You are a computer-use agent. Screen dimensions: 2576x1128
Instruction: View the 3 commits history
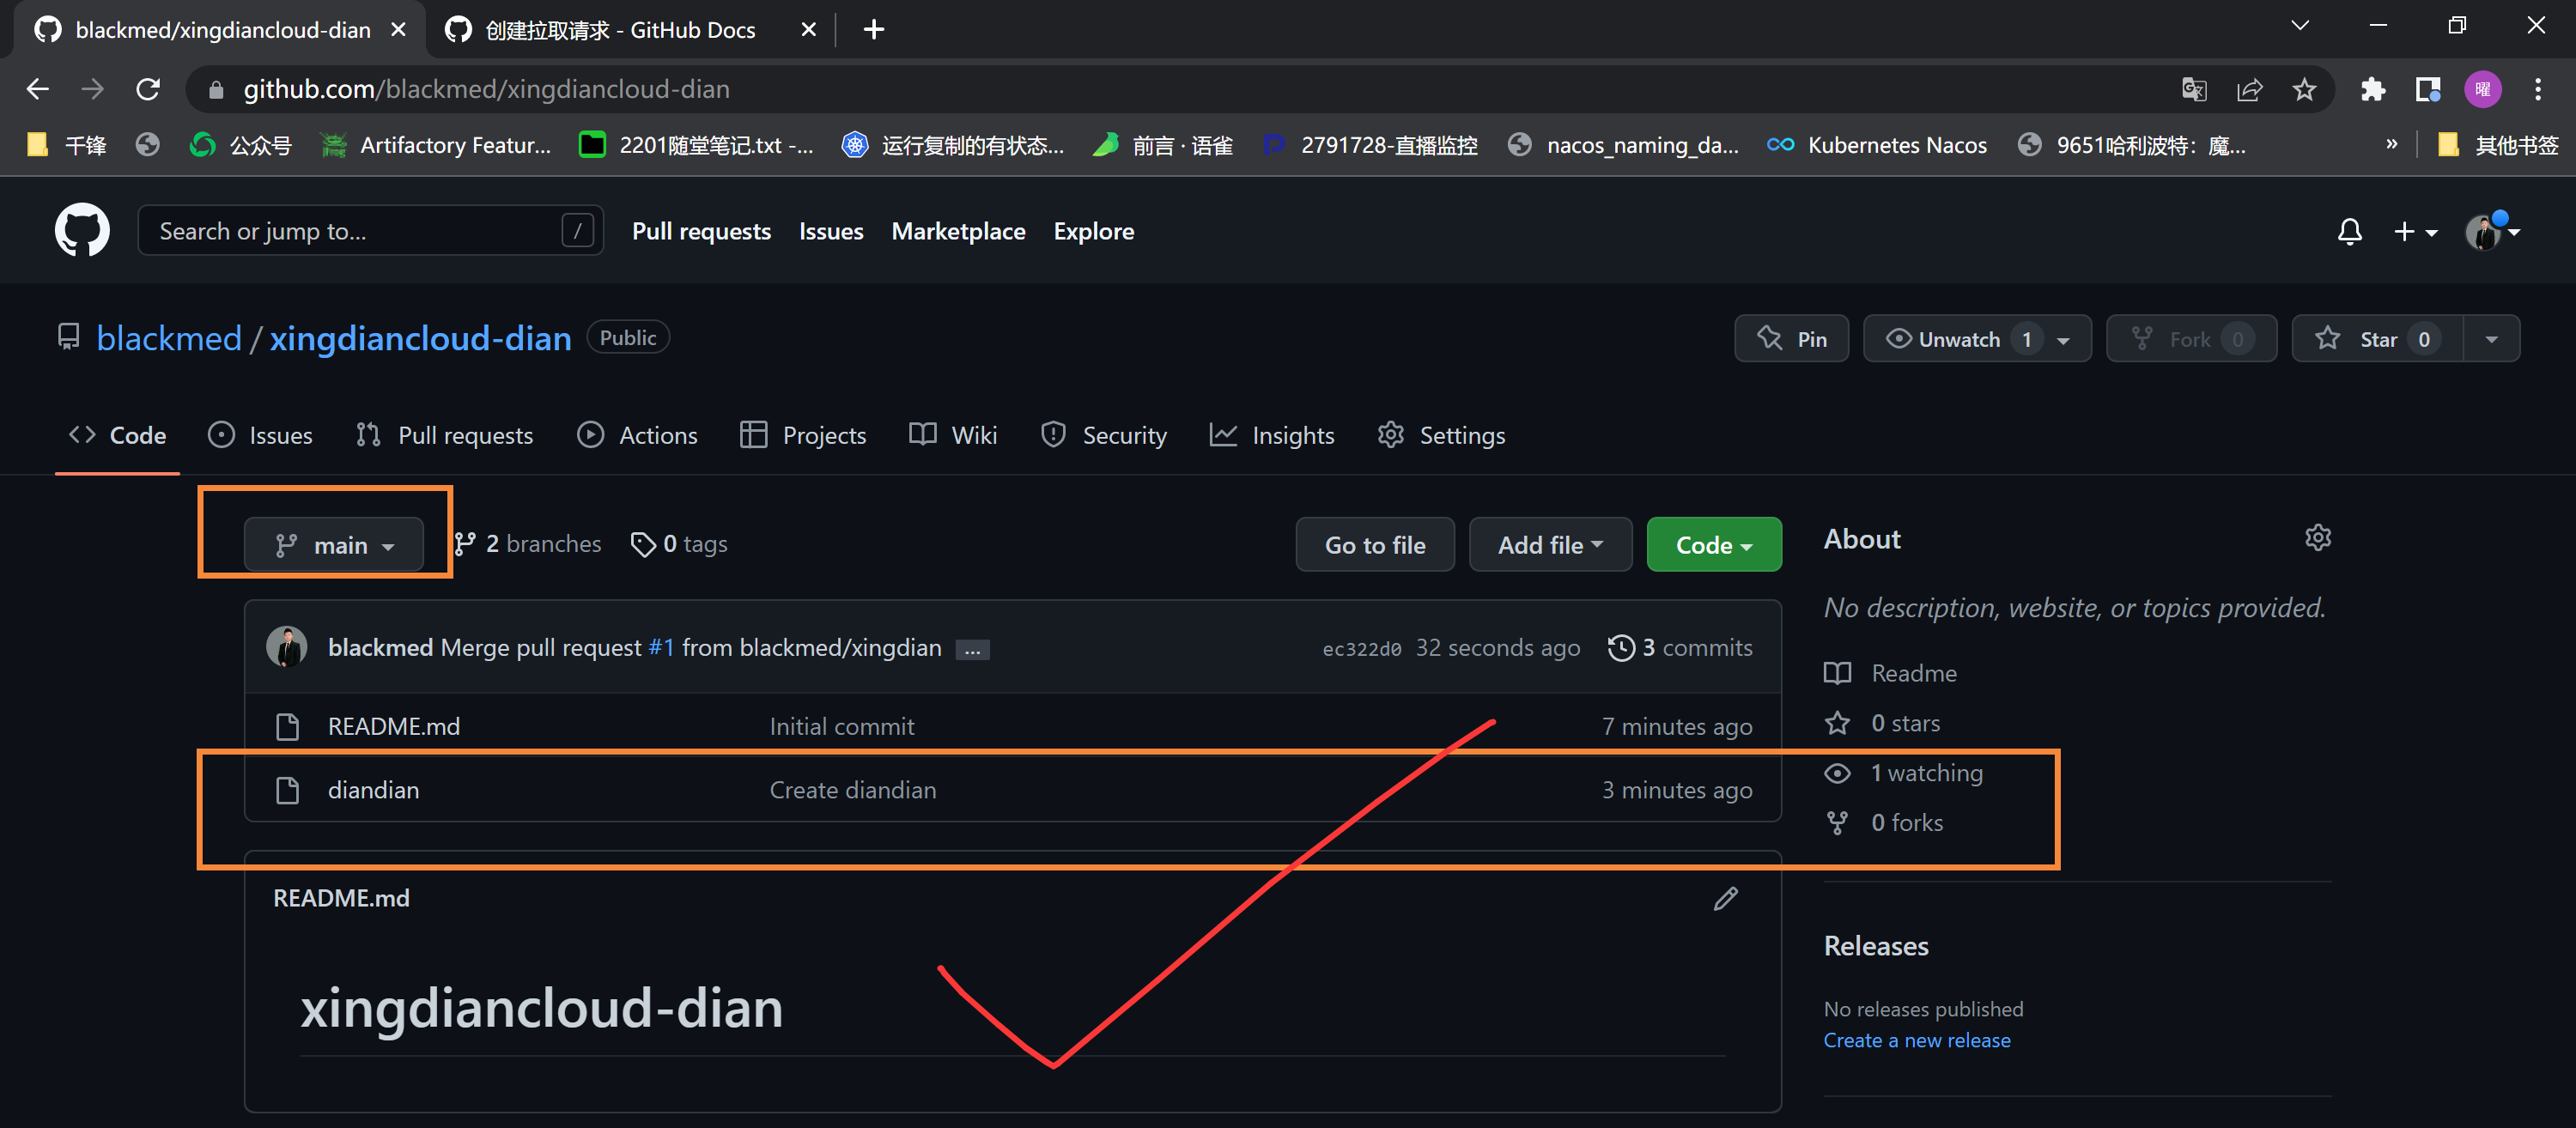pos(1680,648)
